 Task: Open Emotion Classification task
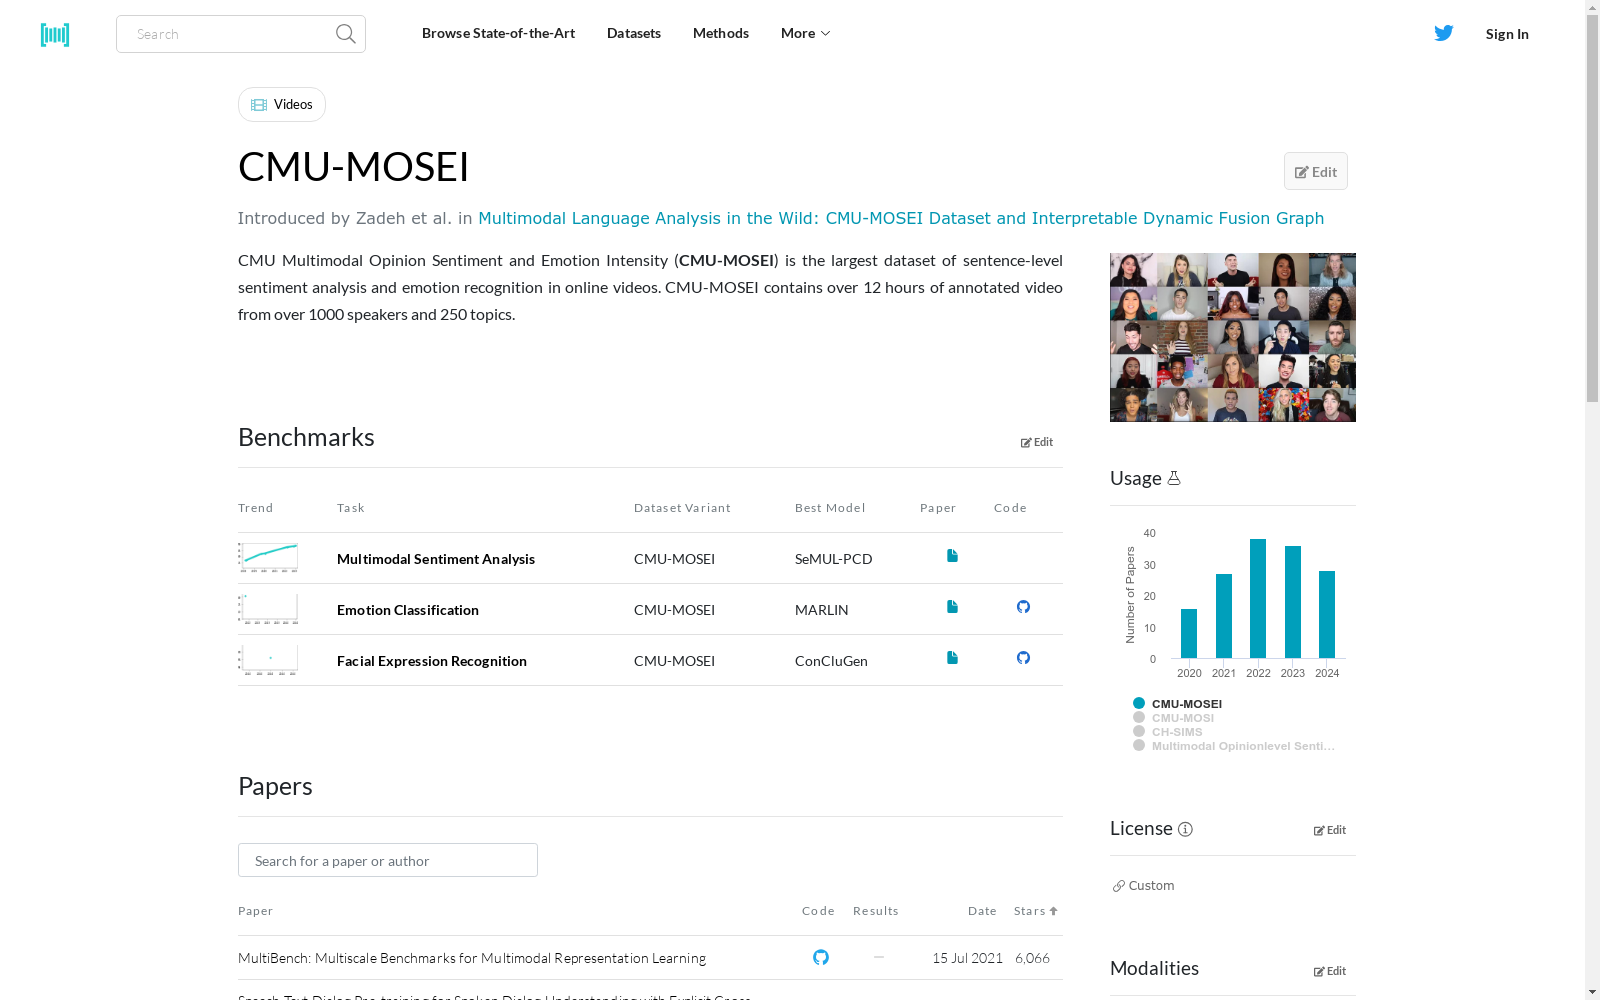[x=408, y=610]
